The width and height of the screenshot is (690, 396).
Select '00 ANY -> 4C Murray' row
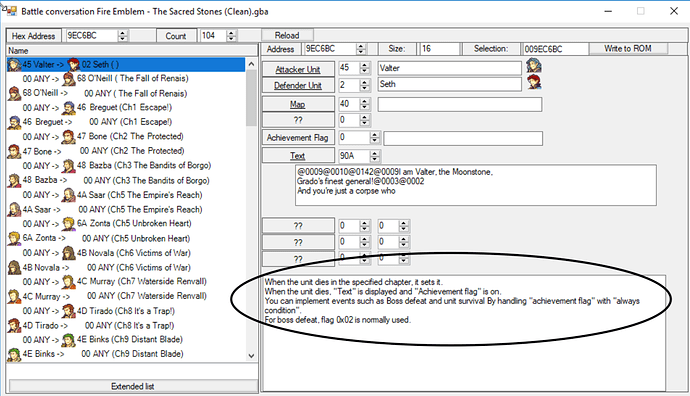[x=126, y=282]
